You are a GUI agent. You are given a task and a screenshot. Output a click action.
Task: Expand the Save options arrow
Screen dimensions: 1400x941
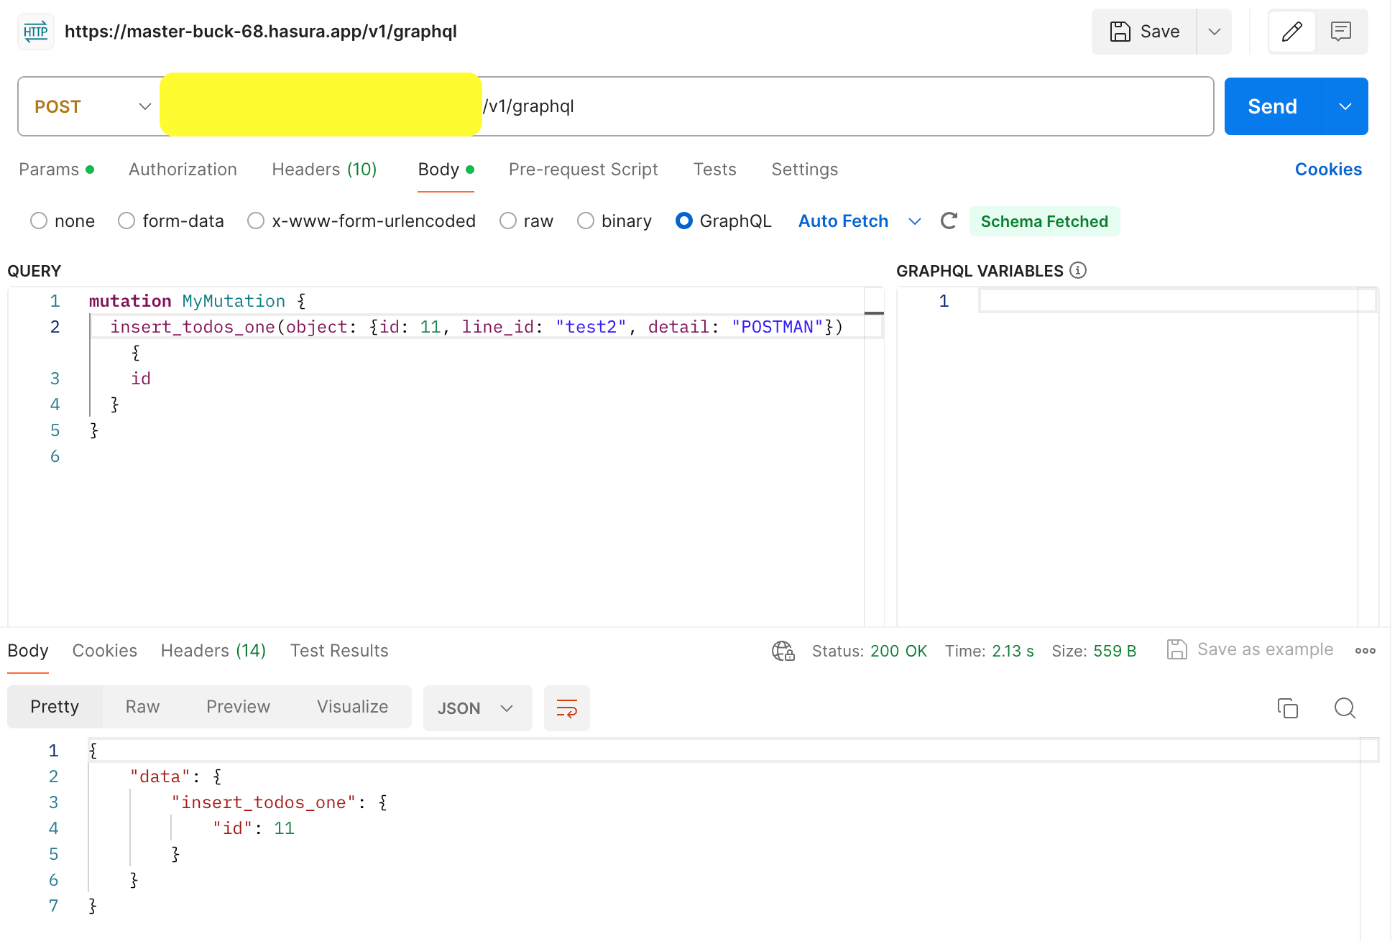click(x=1214, y=32)
